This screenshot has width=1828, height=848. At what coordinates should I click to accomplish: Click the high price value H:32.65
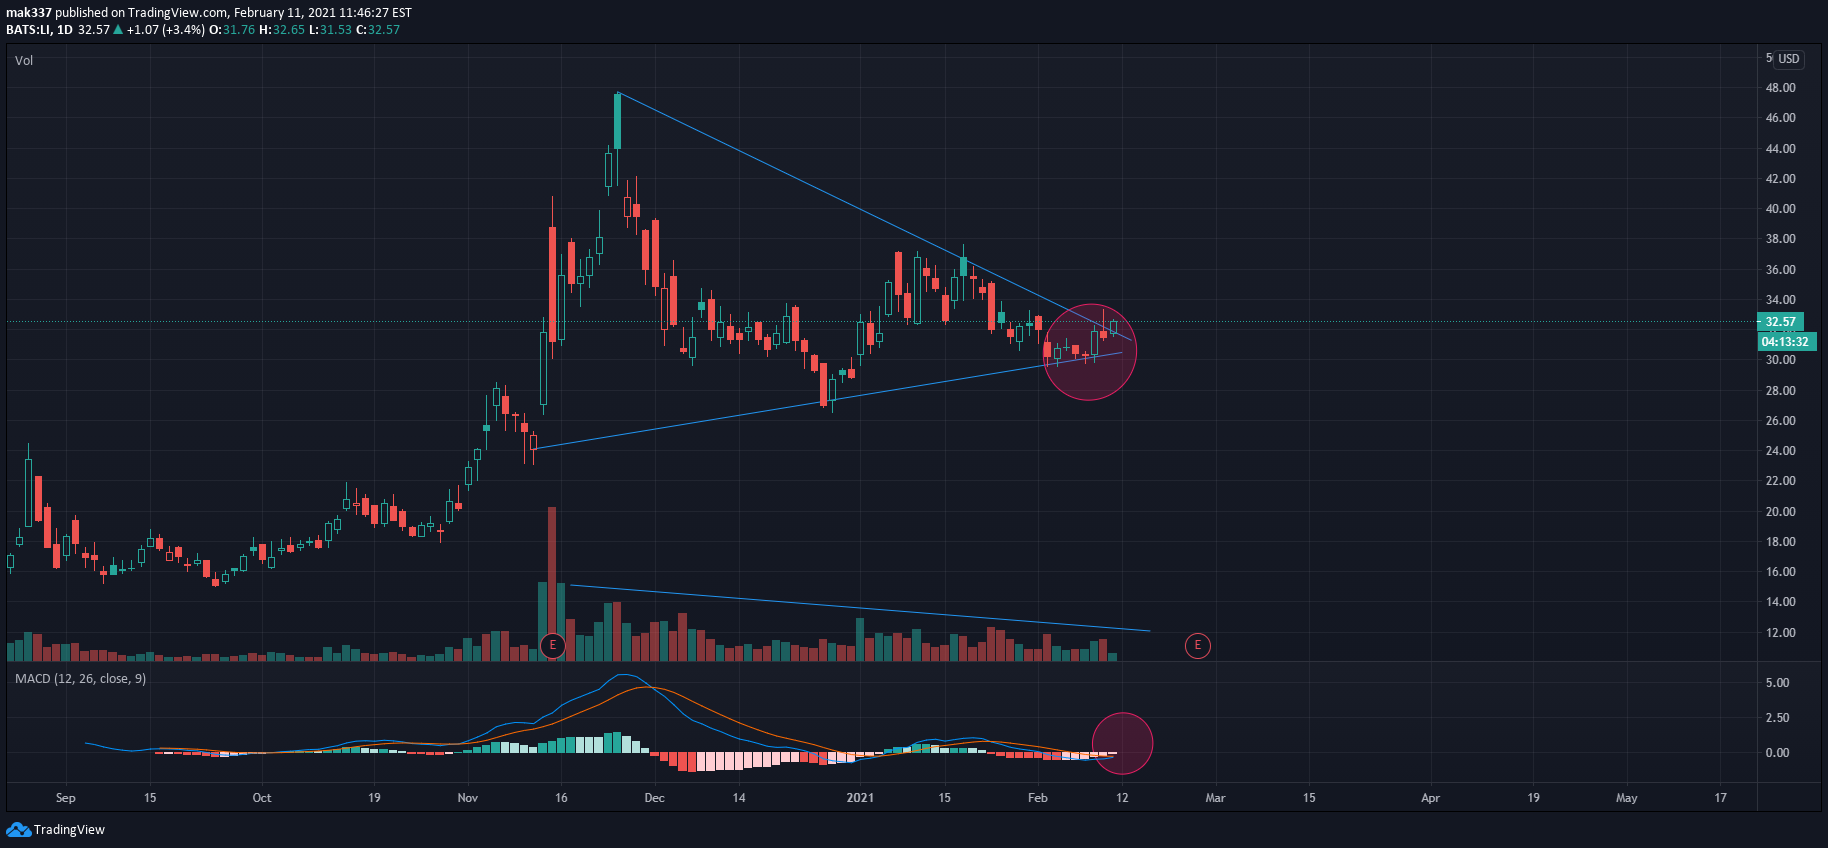pyautogui.click(x=282, y=29)
